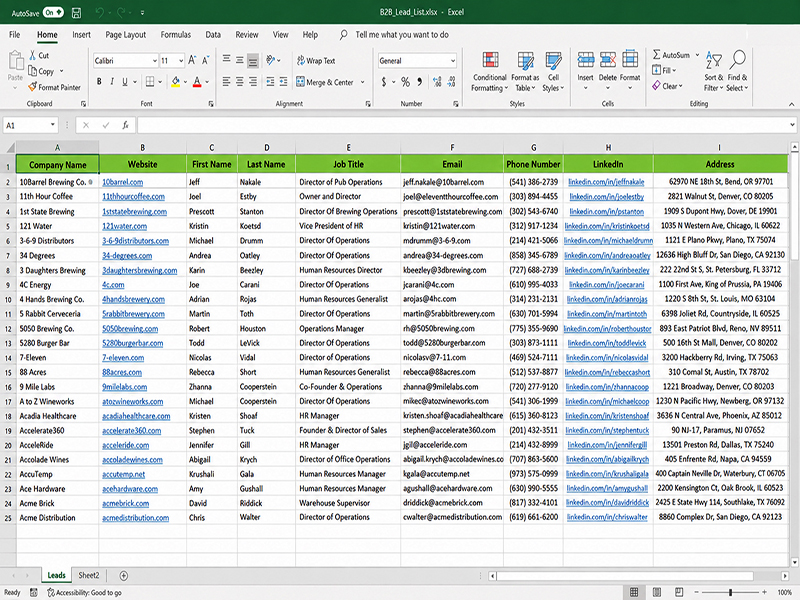Click the Paste clipboard icon
The image size is (800, 600).
click(15, 61)
